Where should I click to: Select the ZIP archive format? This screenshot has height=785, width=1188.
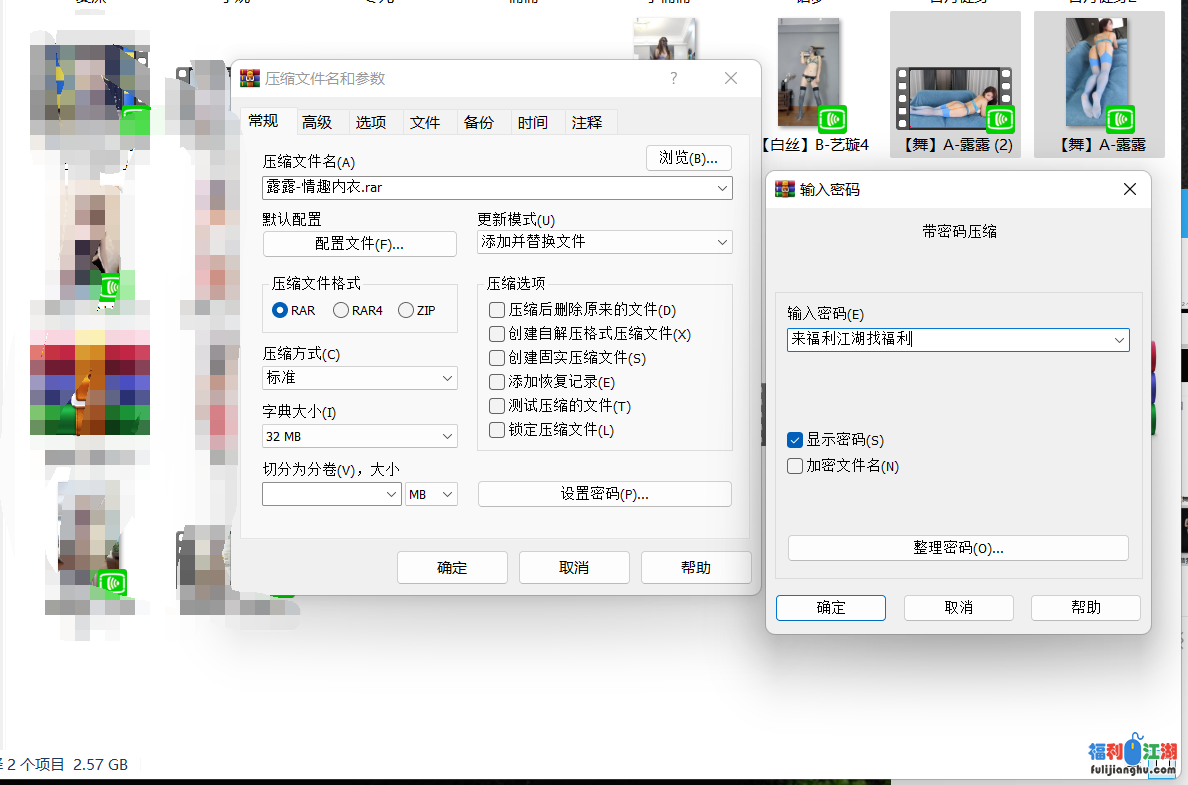(x=406, y=310)
